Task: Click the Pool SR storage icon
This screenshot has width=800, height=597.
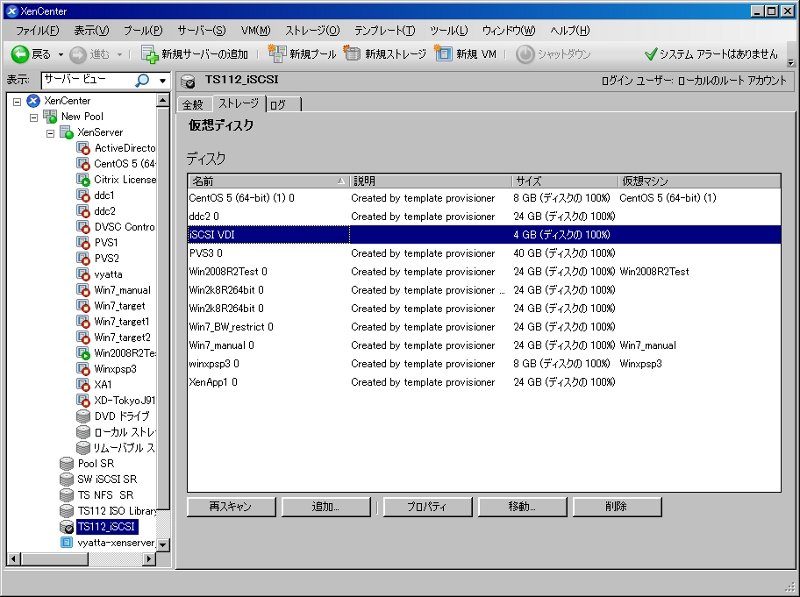Action: tap(67, 463)
